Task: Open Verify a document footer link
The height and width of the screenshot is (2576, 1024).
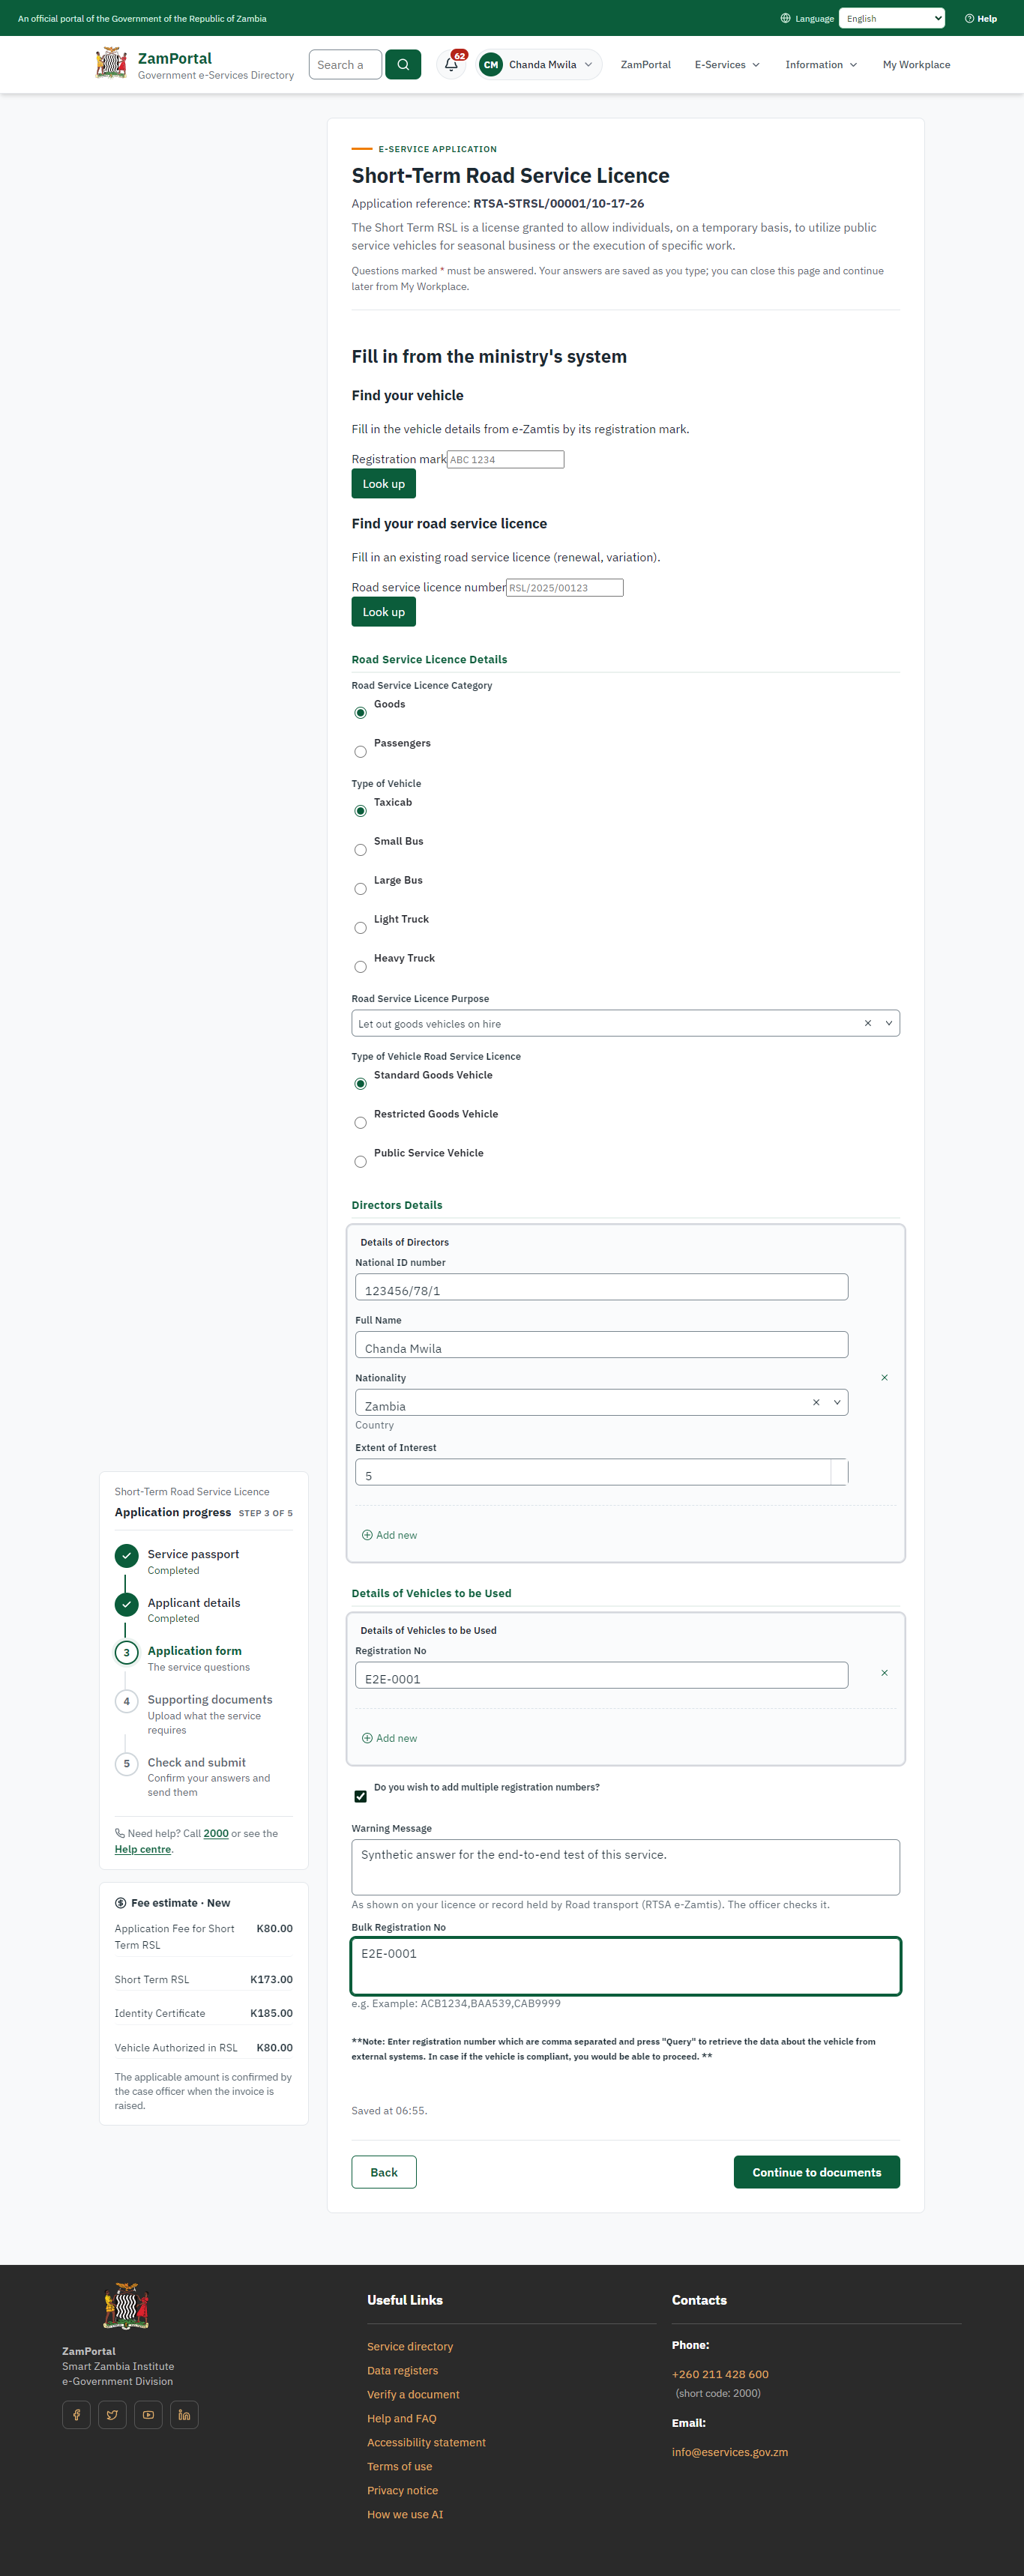Action: coord(413,2394)
